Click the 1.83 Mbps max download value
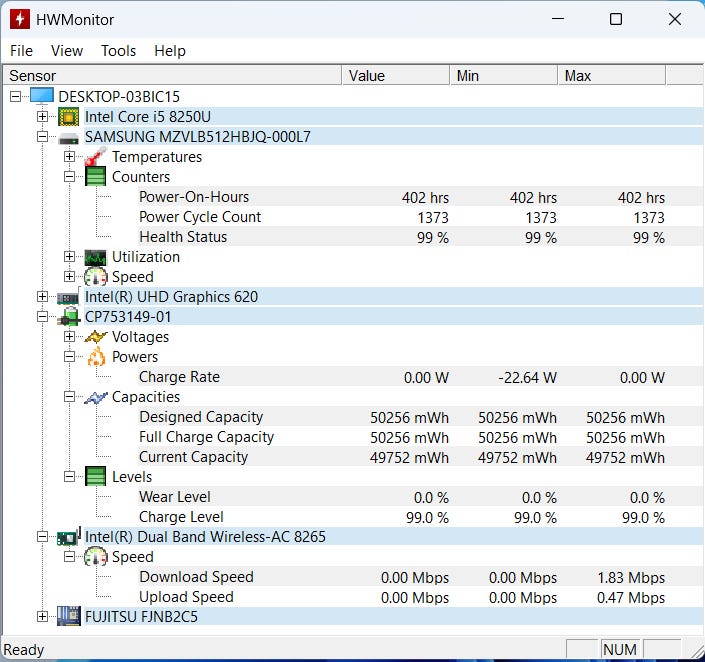Image resolution: width=705 pixels, height=662 pixels. [631, 577]
